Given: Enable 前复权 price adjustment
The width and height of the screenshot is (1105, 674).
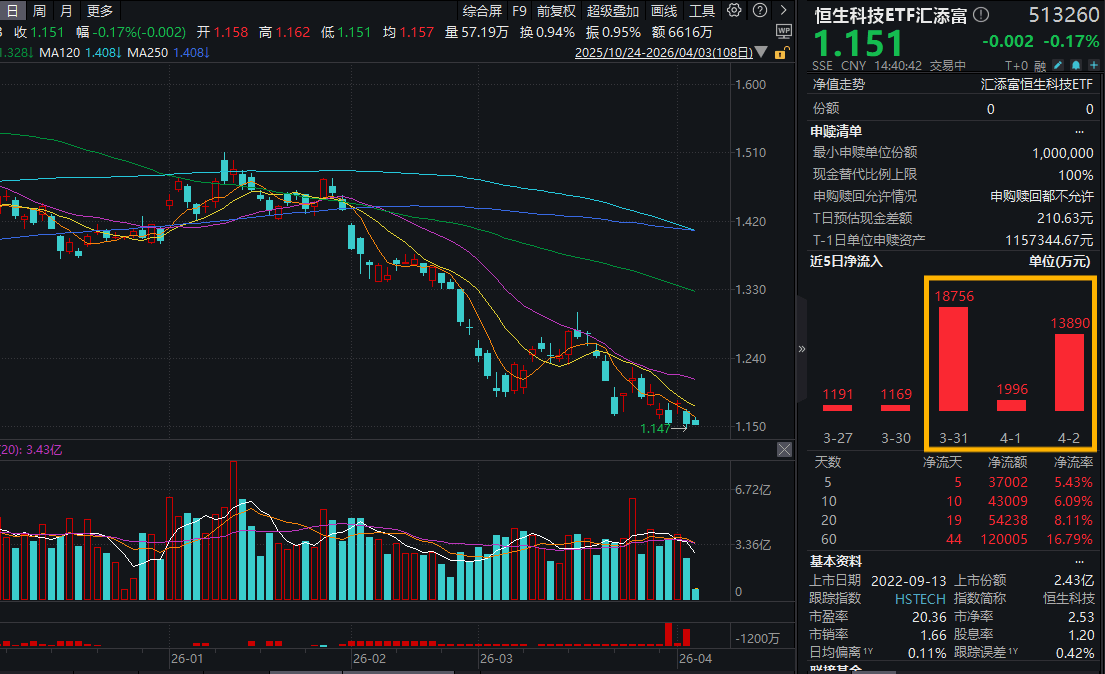Looking at the screenshot, I should tap(555, 11).
